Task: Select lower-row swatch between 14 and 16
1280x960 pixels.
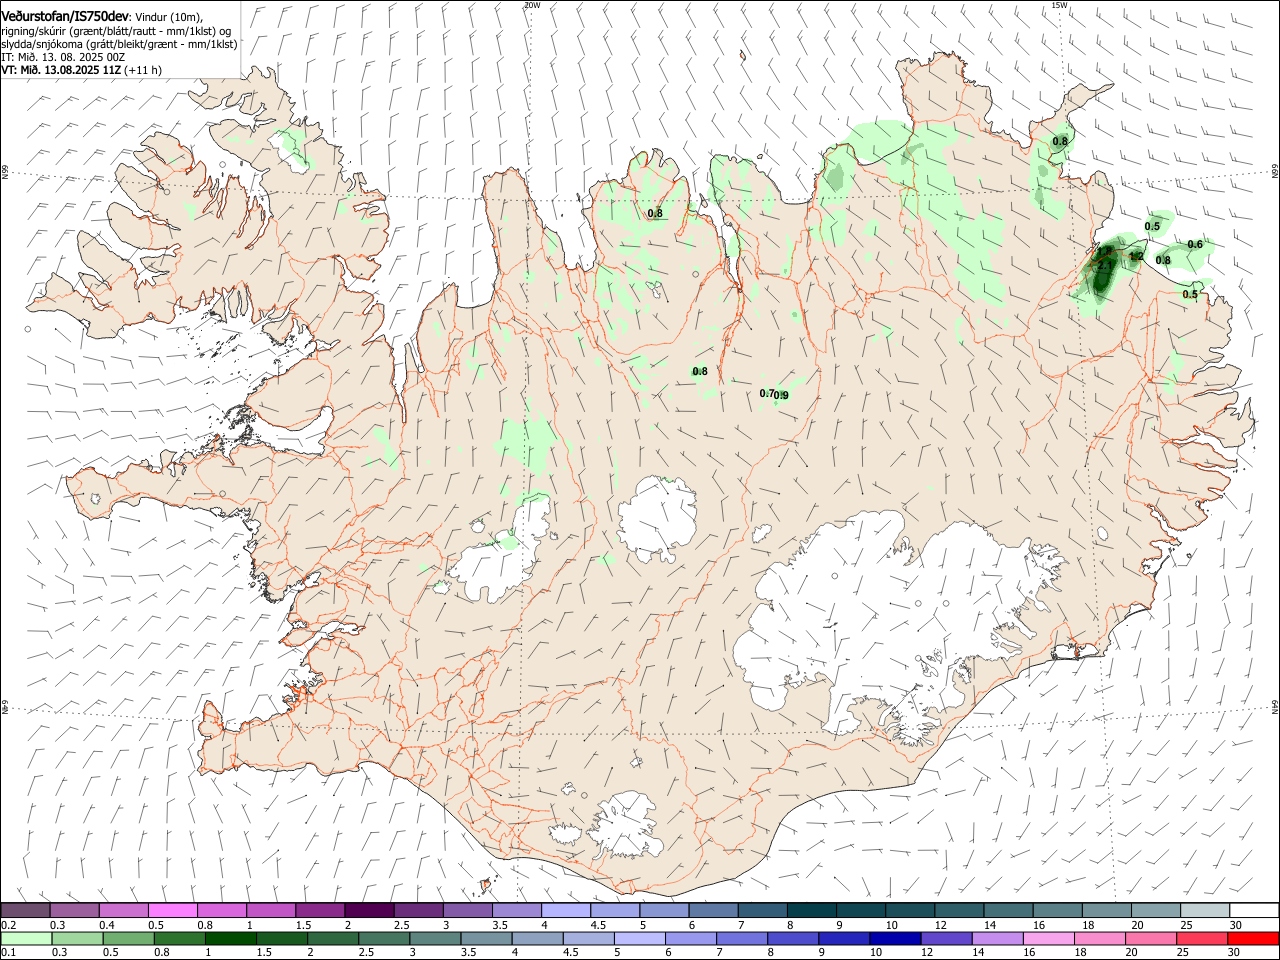Action: [x=996, y=938]
